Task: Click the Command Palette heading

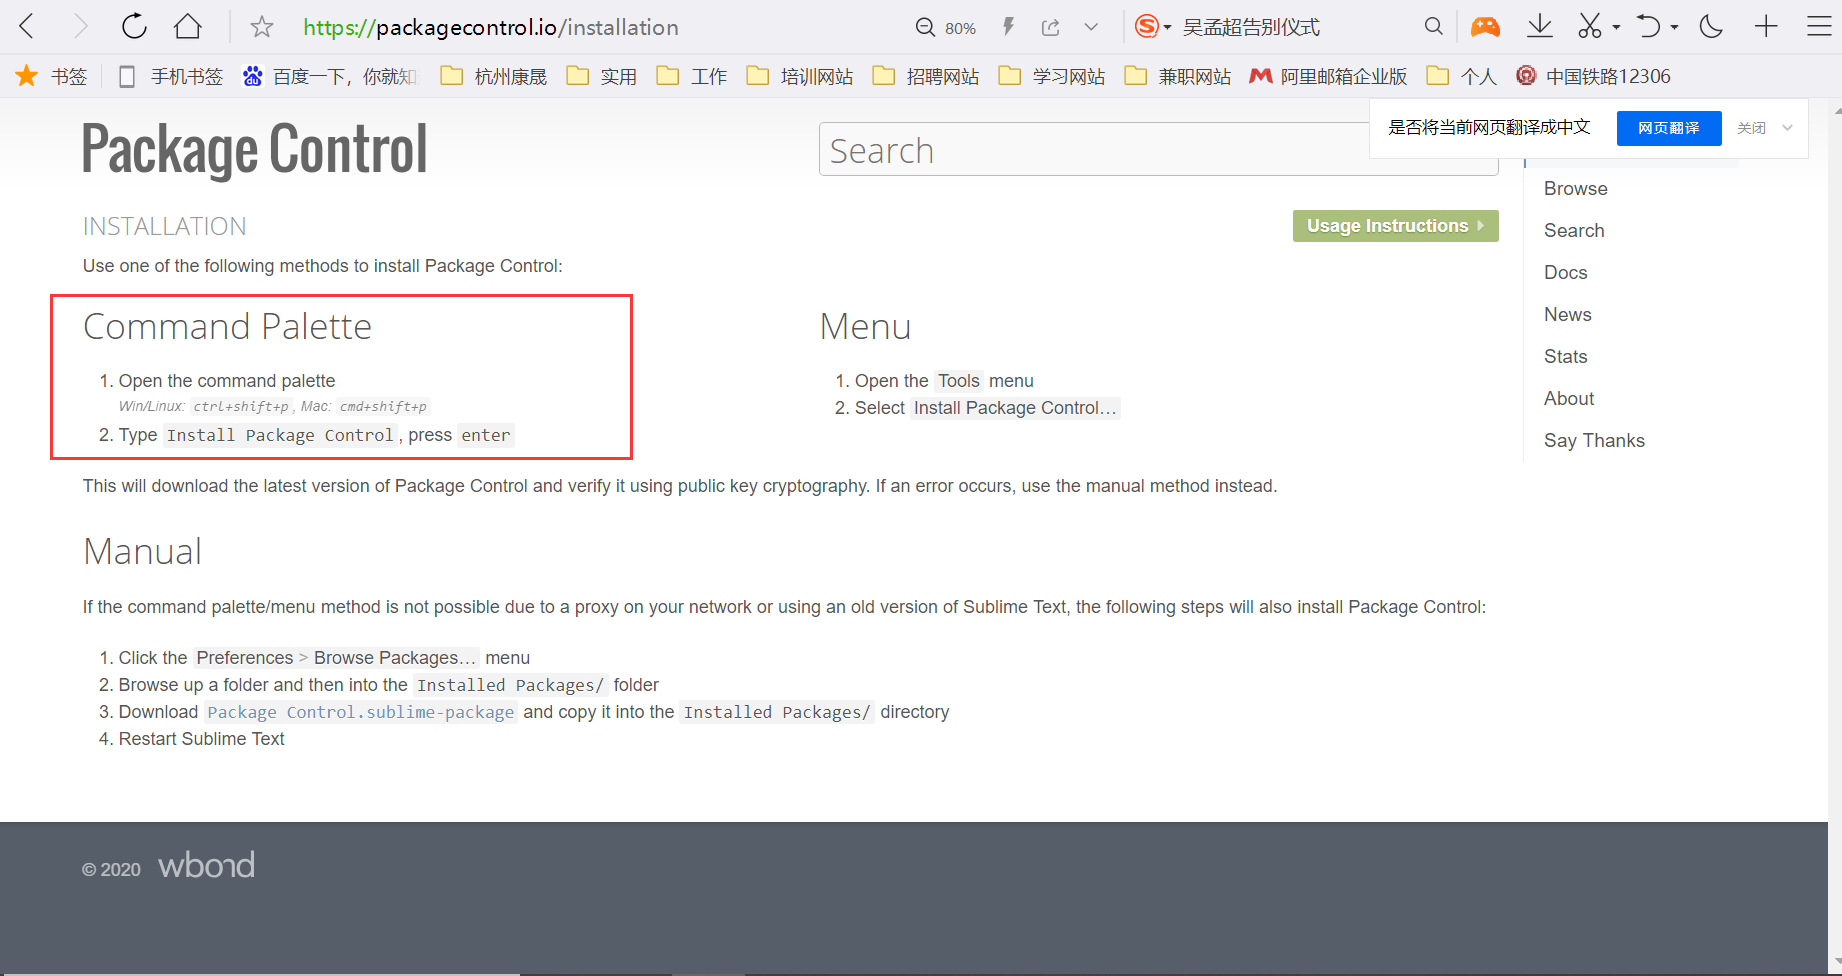Action: pos(228,327)
